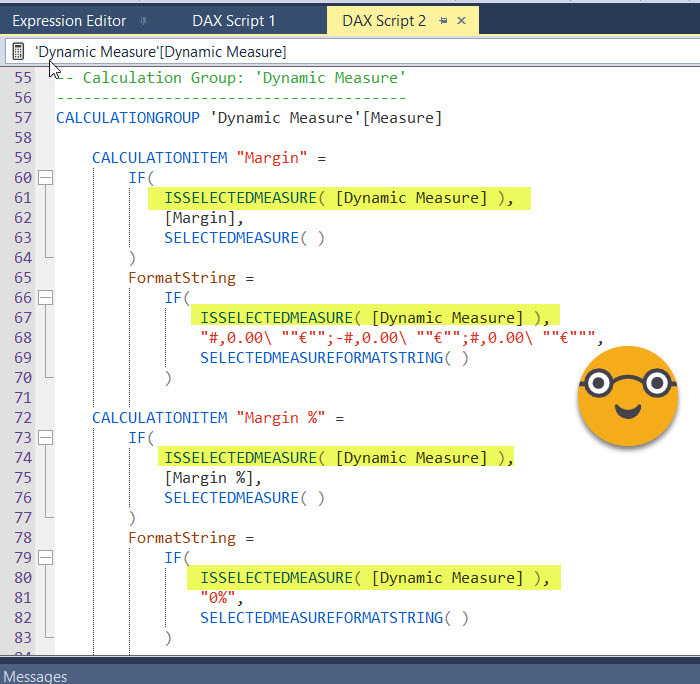Click highlighted ISSELECTEDMEASURE on line 61

click(241, 198)
